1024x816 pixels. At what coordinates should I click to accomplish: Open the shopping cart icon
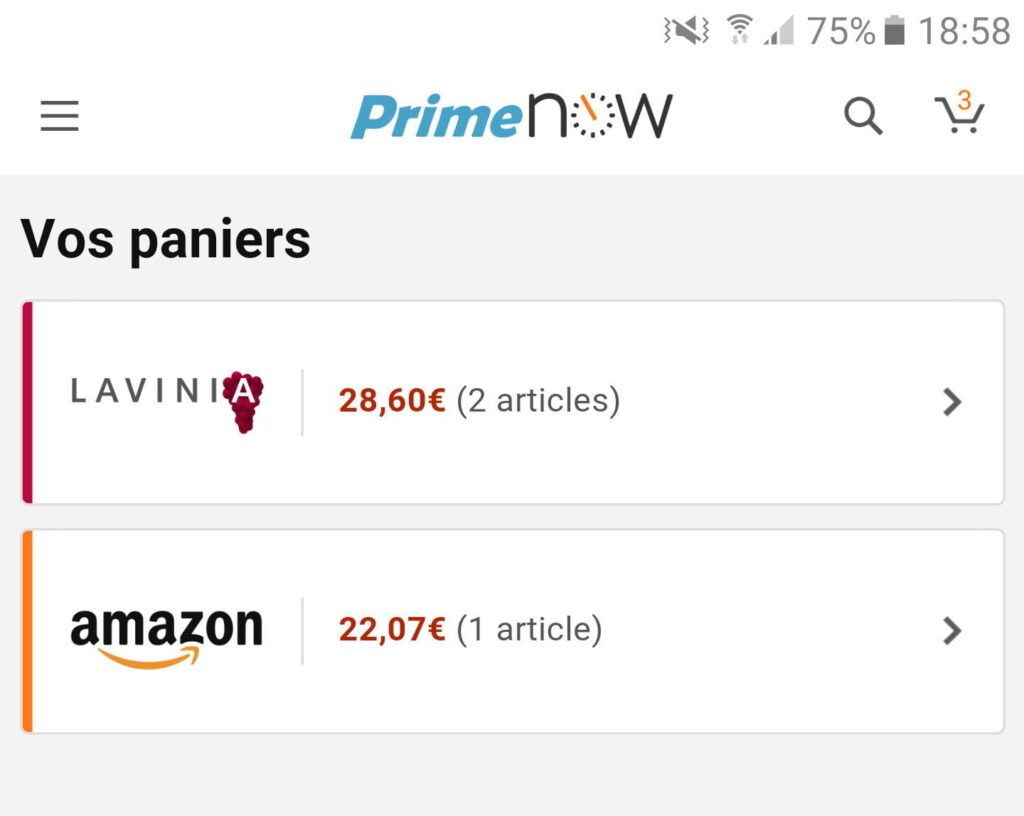point(959,114)
